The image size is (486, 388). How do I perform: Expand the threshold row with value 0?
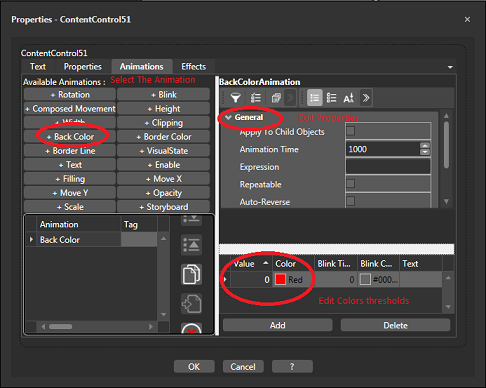coord(225,279)
